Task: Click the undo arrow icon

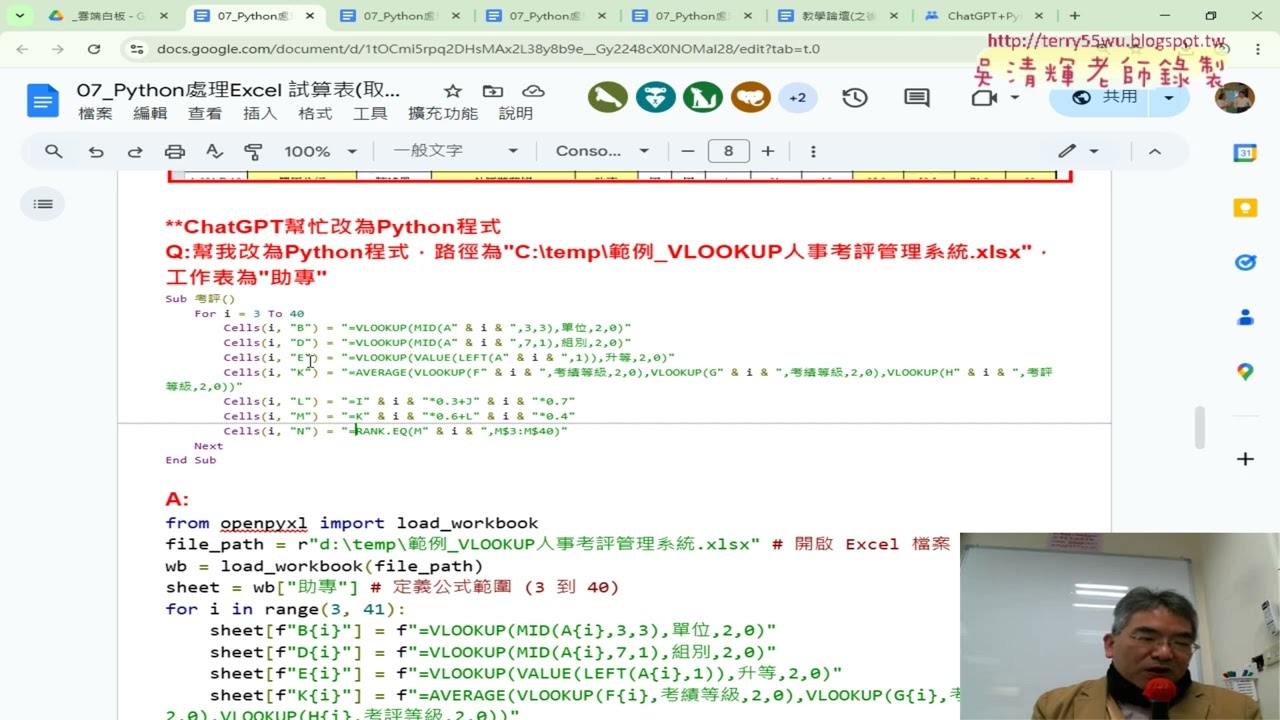Action: (96, 151)
